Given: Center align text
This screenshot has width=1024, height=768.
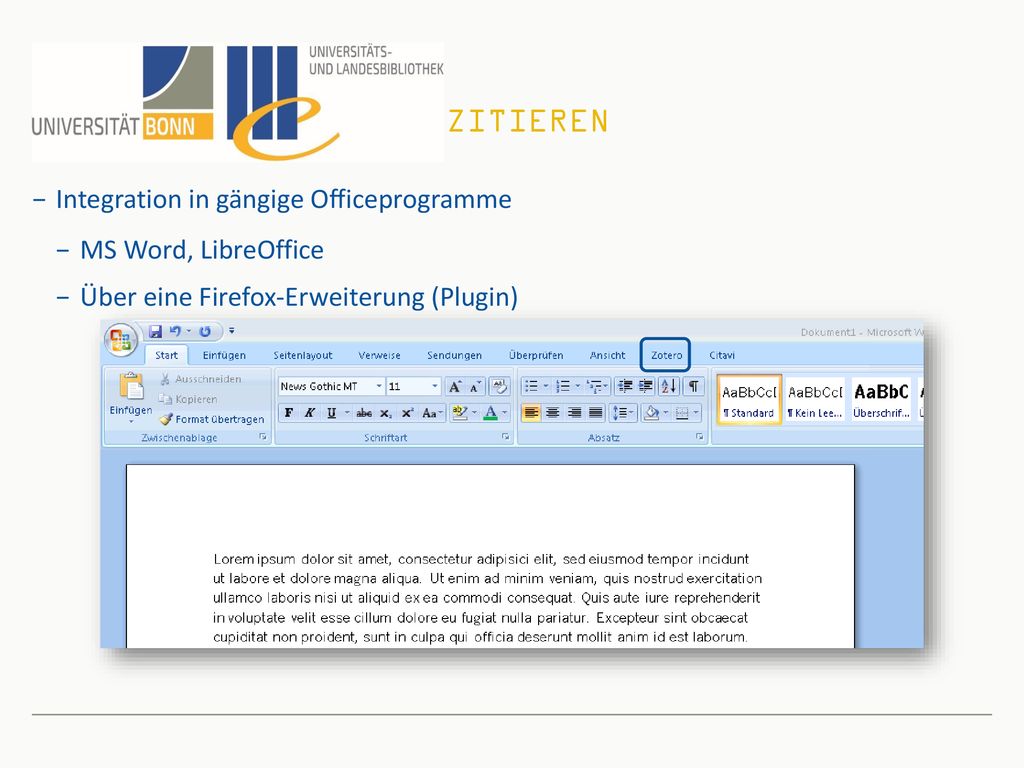Looking at the screenshot, I should 553,413.
